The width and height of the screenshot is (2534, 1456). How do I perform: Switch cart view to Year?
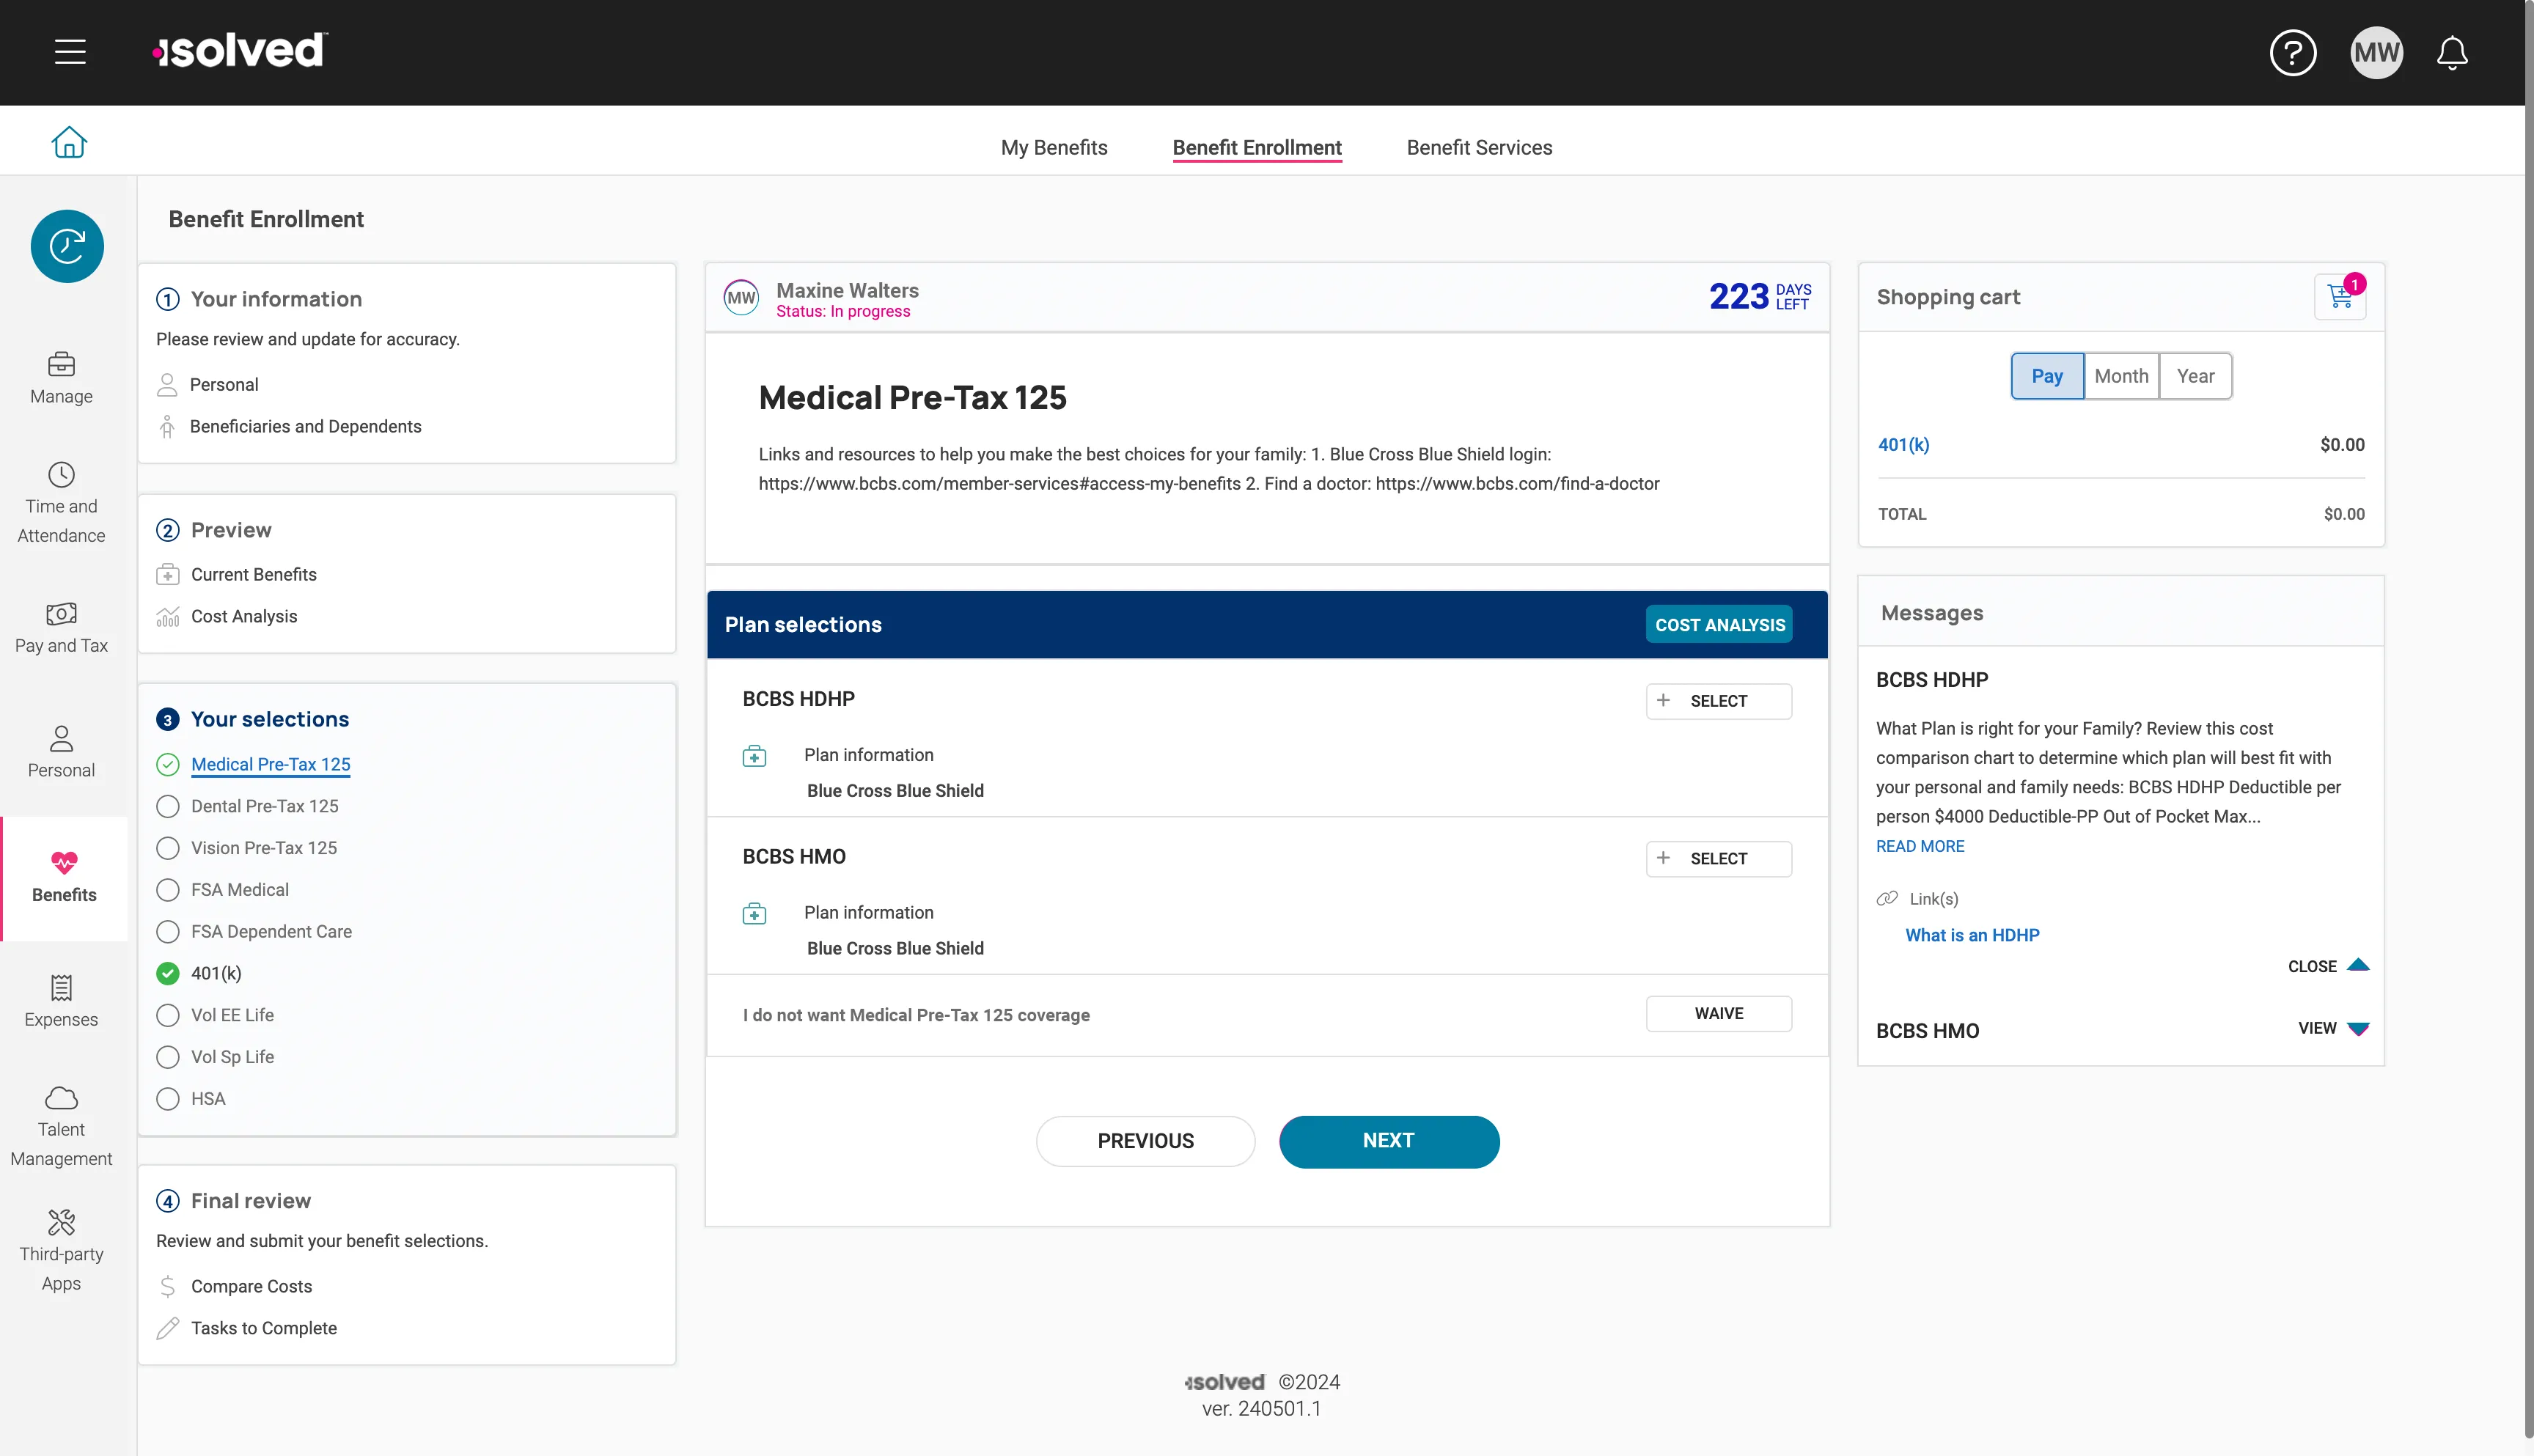[x=2195, y=376]
